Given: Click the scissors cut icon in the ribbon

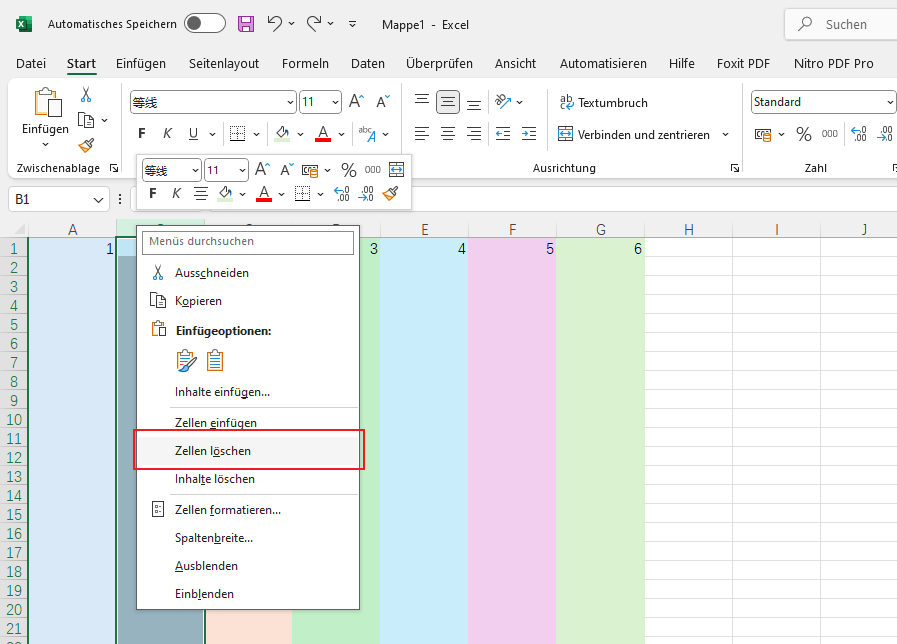Looking at the screenshot, I should pyautogui.click(x=86, y=94).
